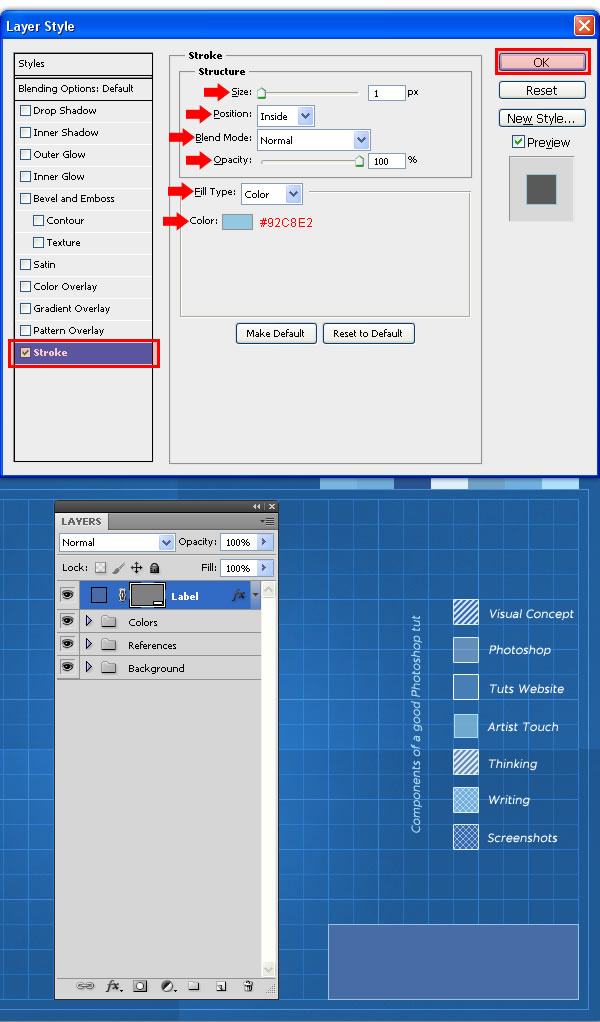The width and height of the screenshot is (600, 1022).
Task: Confirm with the OK button
Action: tap(542, 62)
